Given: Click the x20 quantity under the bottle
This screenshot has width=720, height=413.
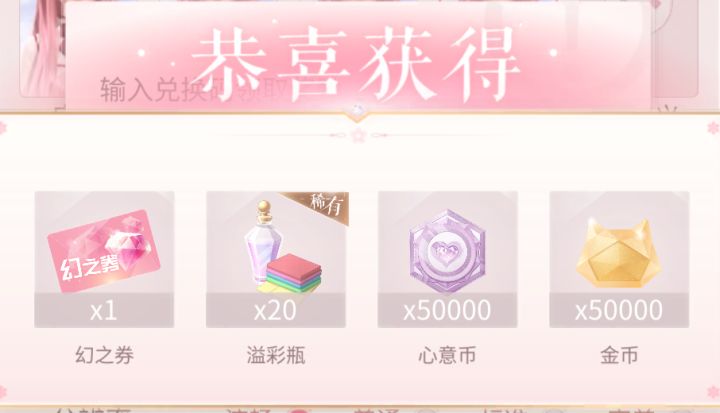Looking at the screenshot, I should point(275,311).
